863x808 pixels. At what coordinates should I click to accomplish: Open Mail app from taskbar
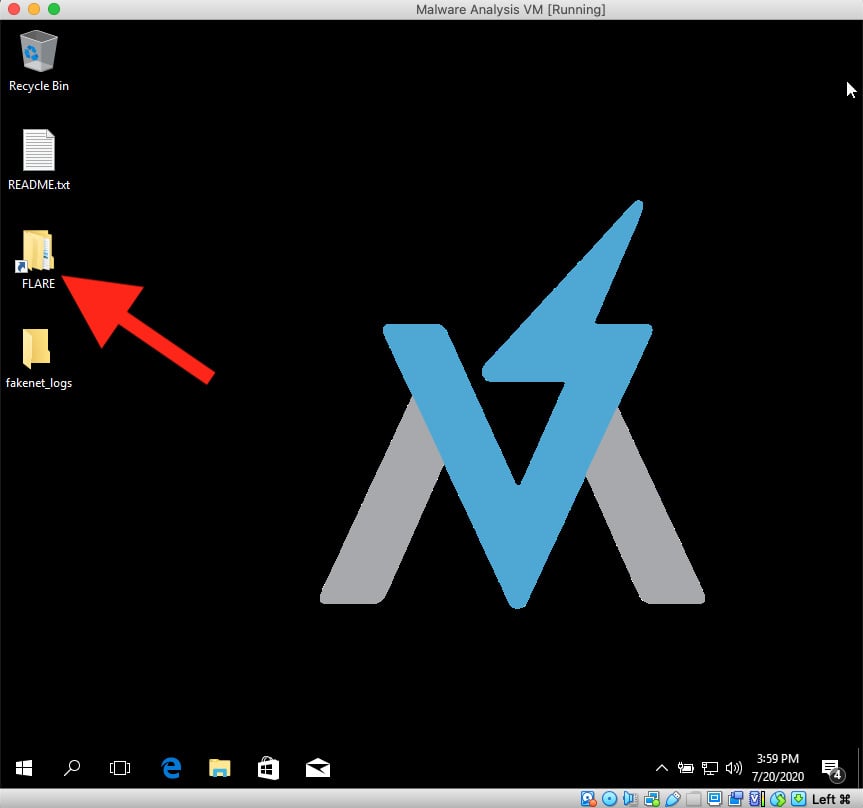(318, 768)
